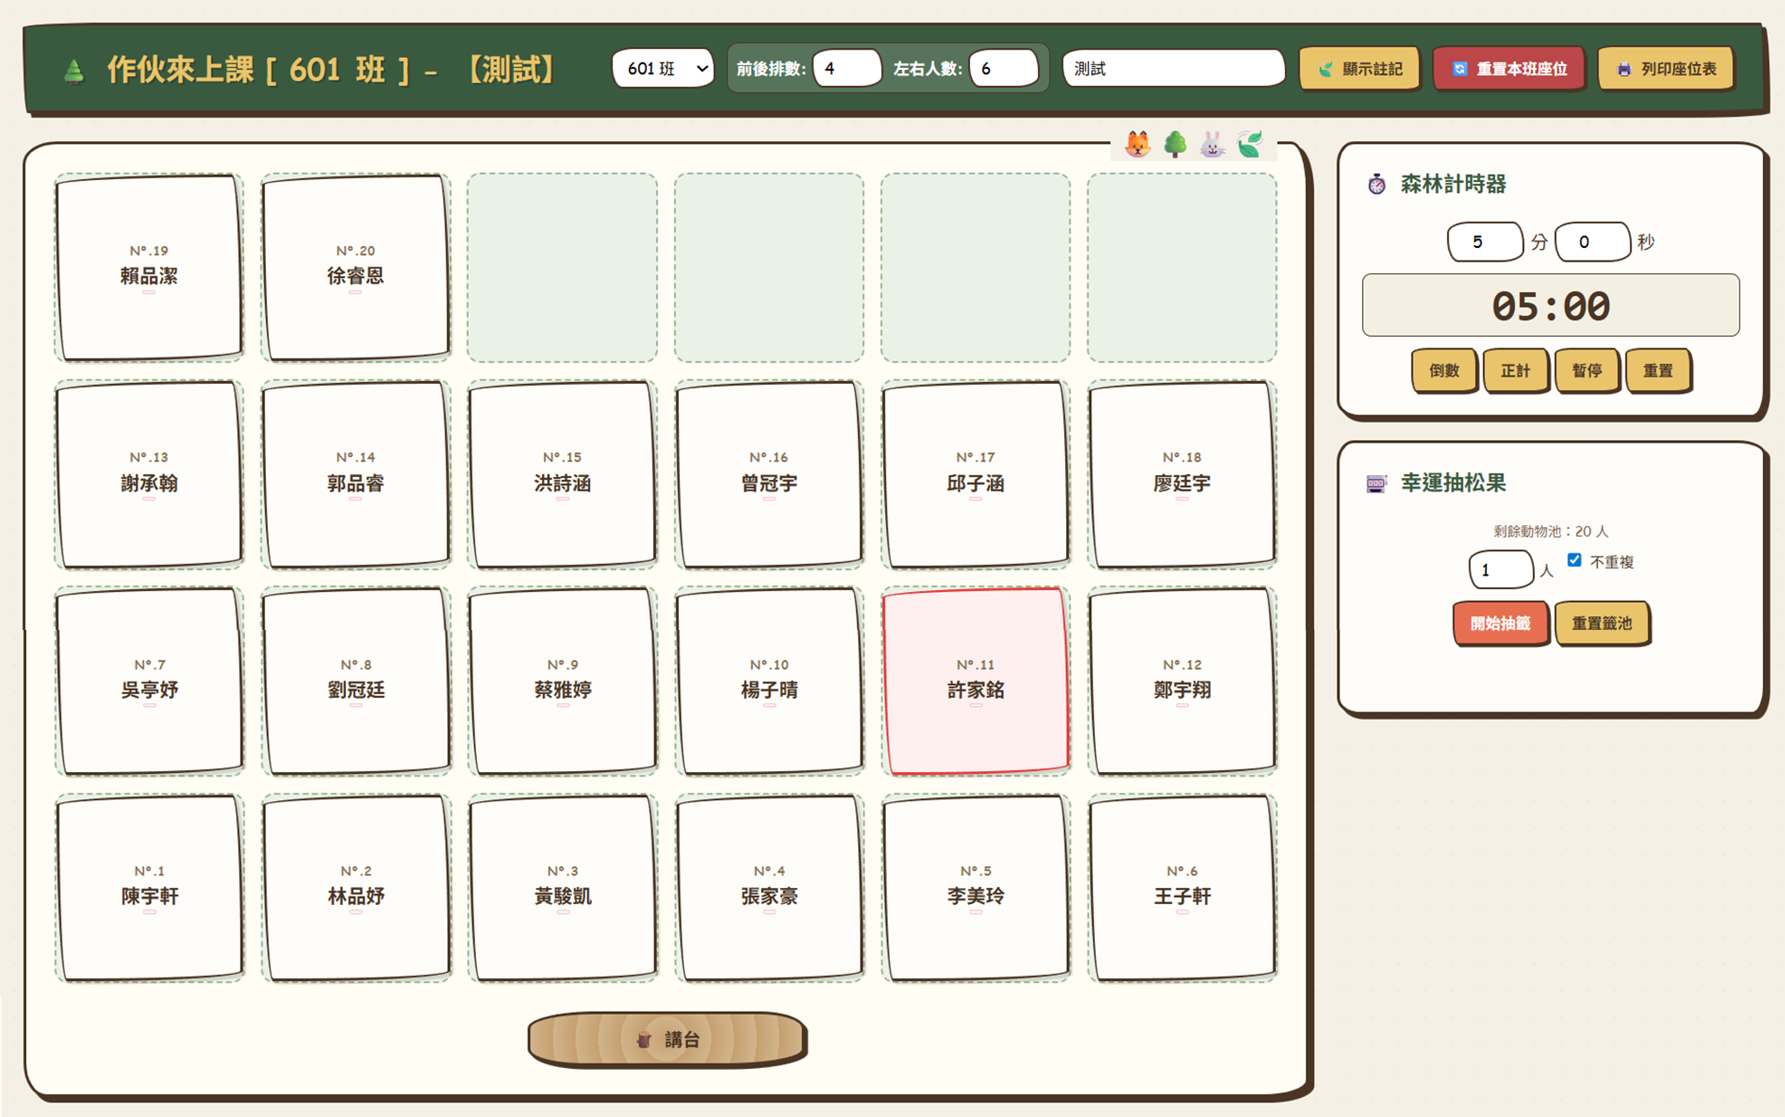Click the 講台 podium
1785x1117 pixels.
coord(667,1040)
